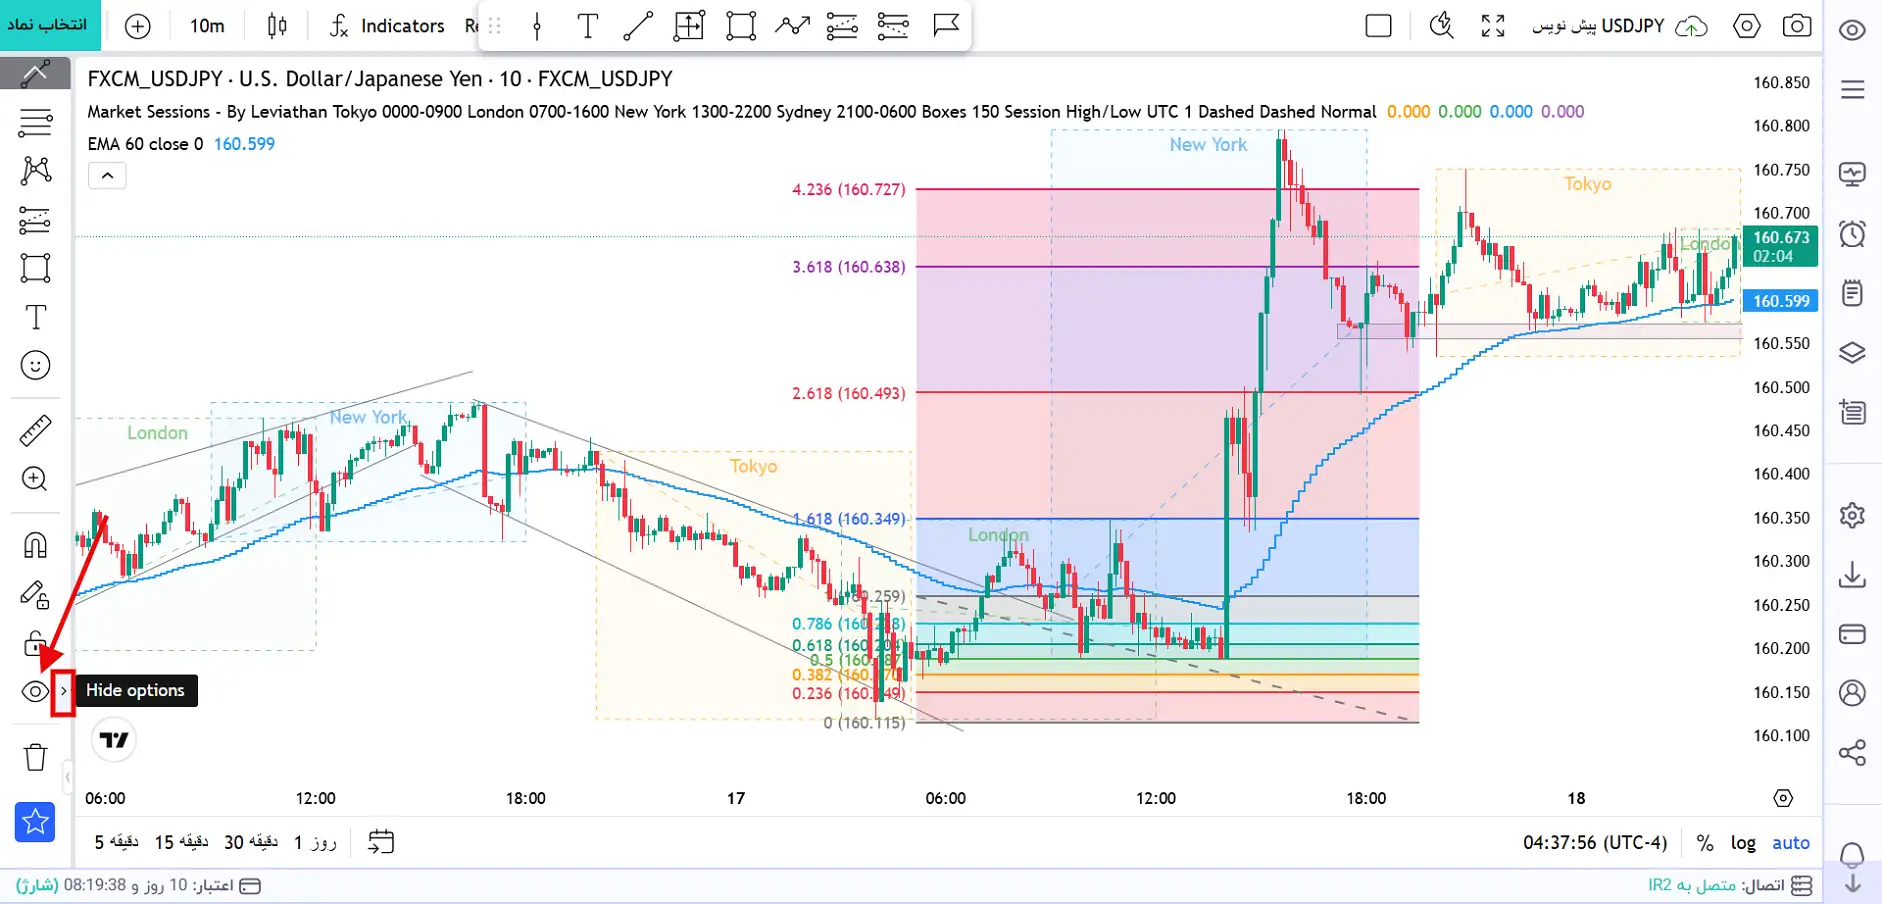The height and width of the screenshot is (904, 1882).
Task: Open chart settings gear at bottom right
Action: (1783, 798)
